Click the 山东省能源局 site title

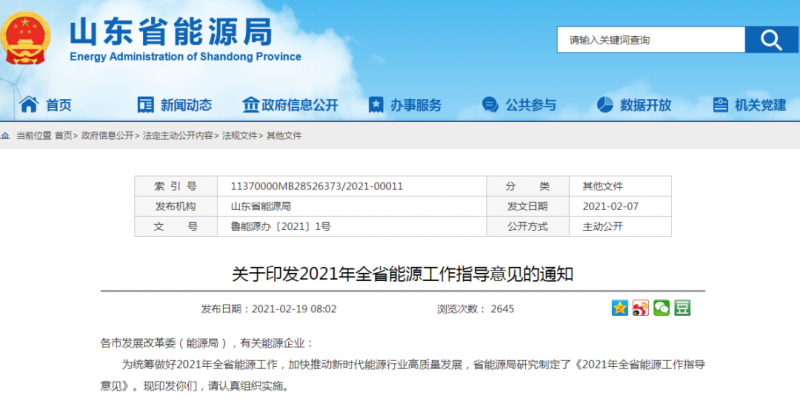170,32
